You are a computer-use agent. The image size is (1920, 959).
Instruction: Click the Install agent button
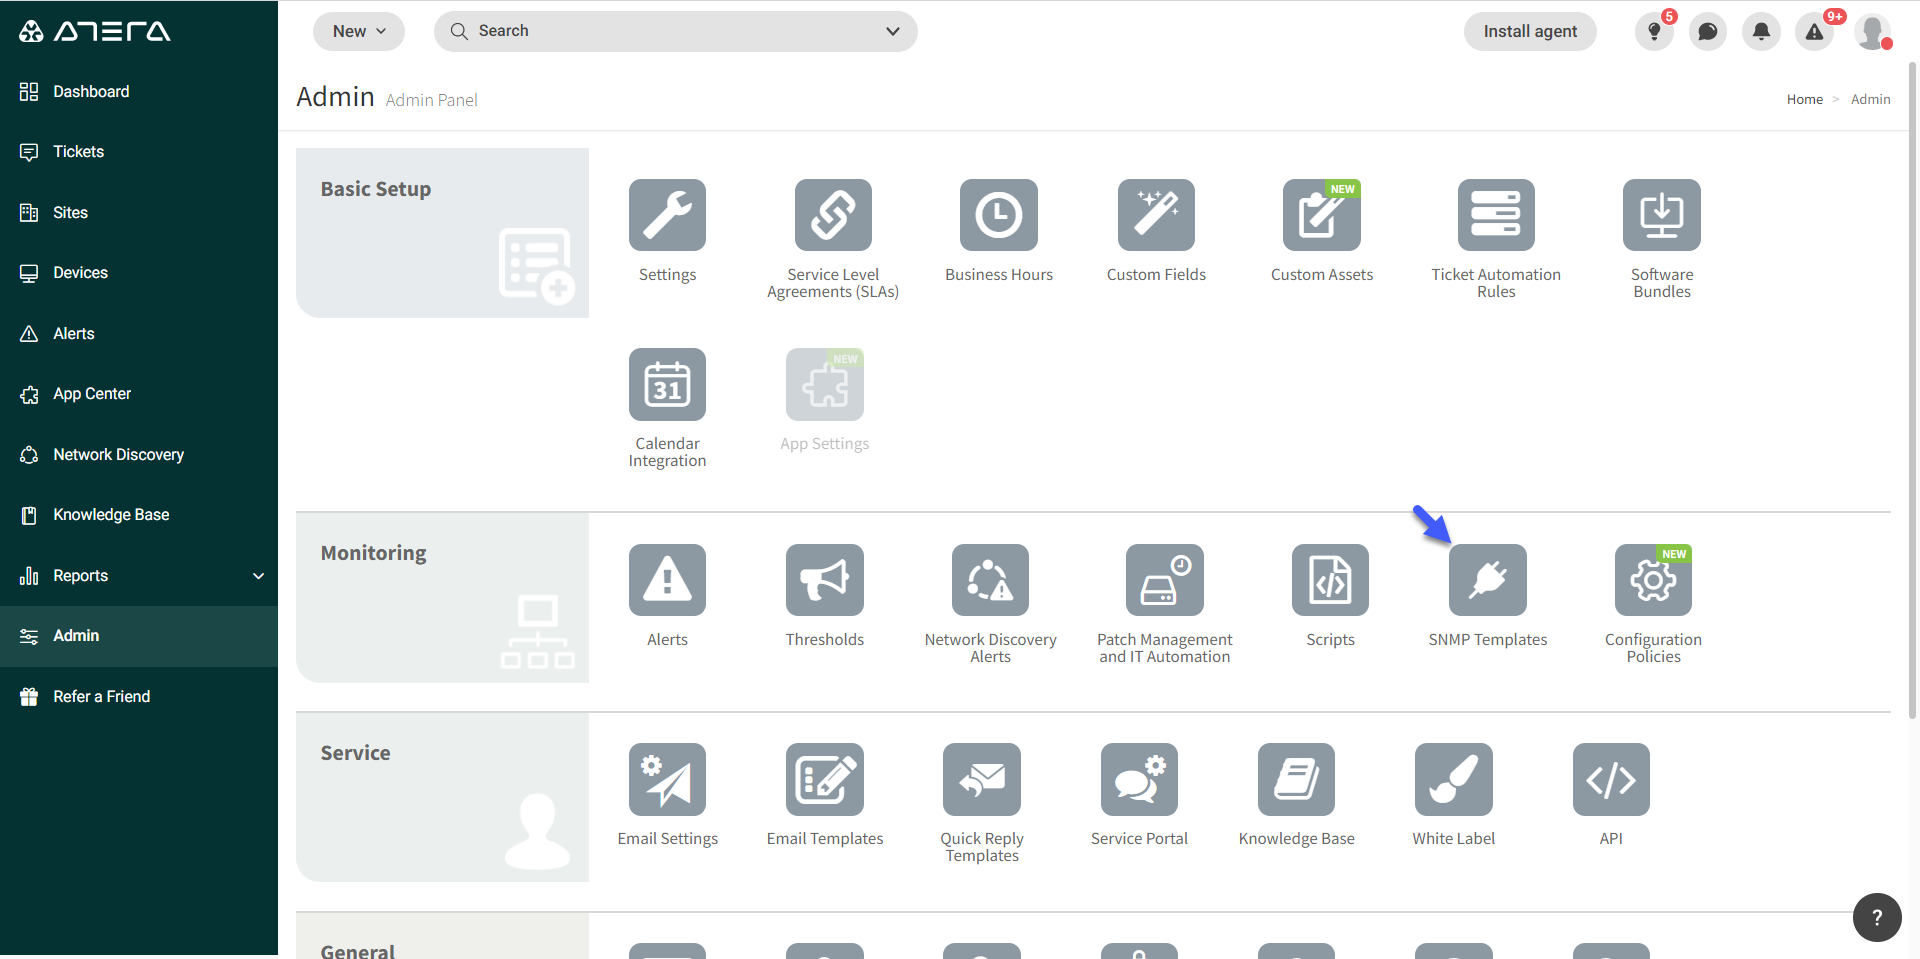point(1529,32)
